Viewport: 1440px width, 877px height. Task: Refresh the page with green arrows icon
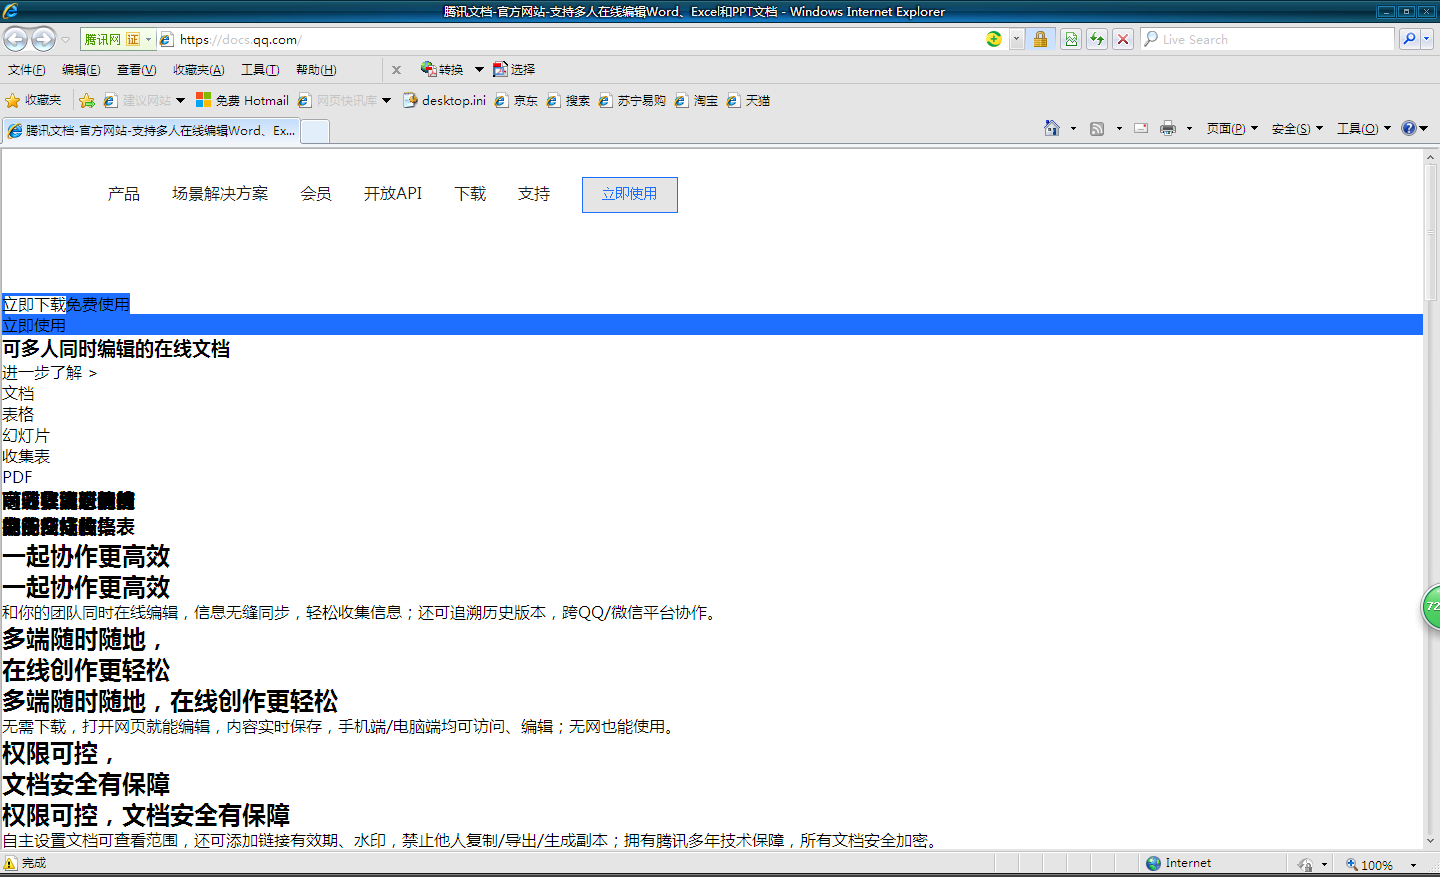1097,39
